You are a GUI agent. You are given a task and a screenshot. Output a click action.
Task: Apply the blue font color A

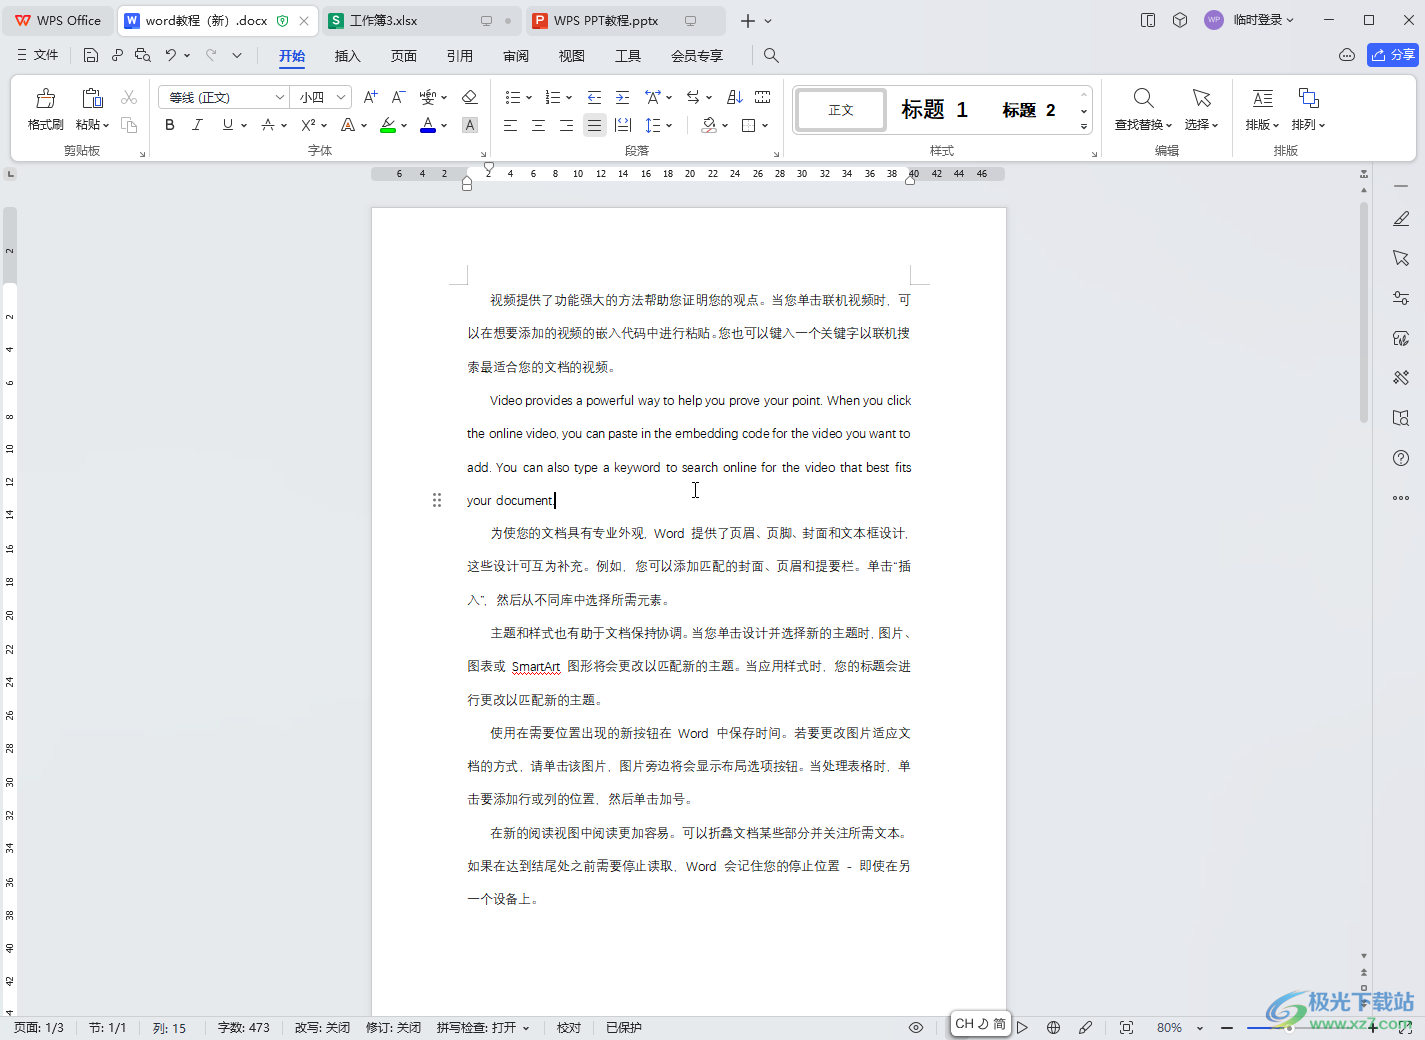[428, 125]
